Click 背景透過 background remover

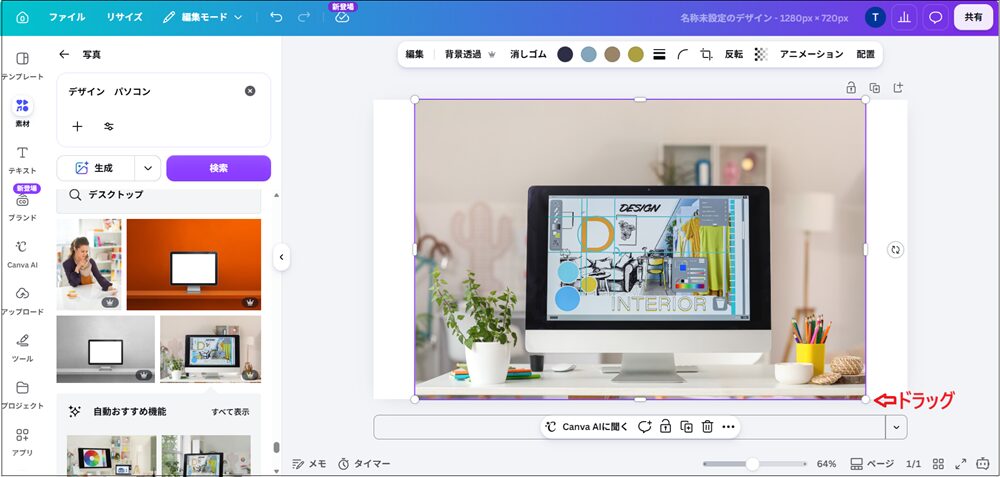pos(470,55)
